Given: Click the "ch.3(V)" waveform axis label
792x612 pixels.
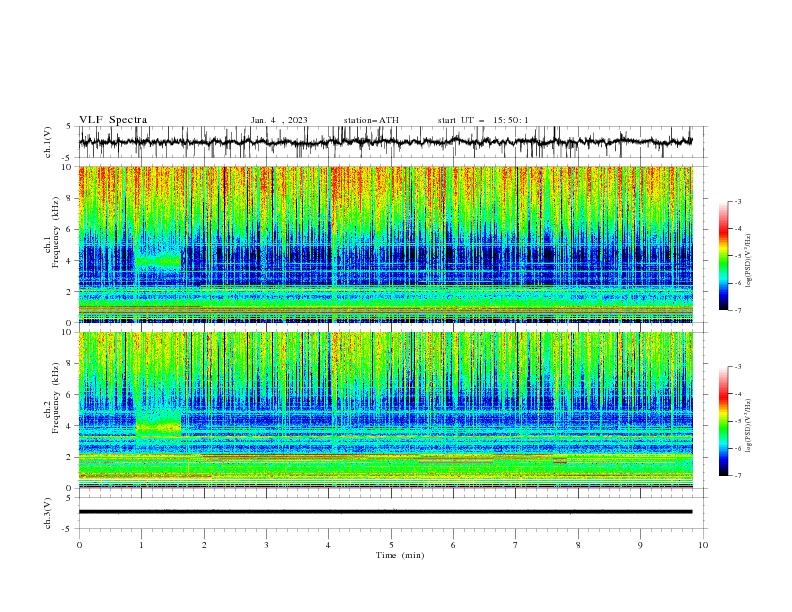Looking at the screenshot, I should [x=48, y=513].
